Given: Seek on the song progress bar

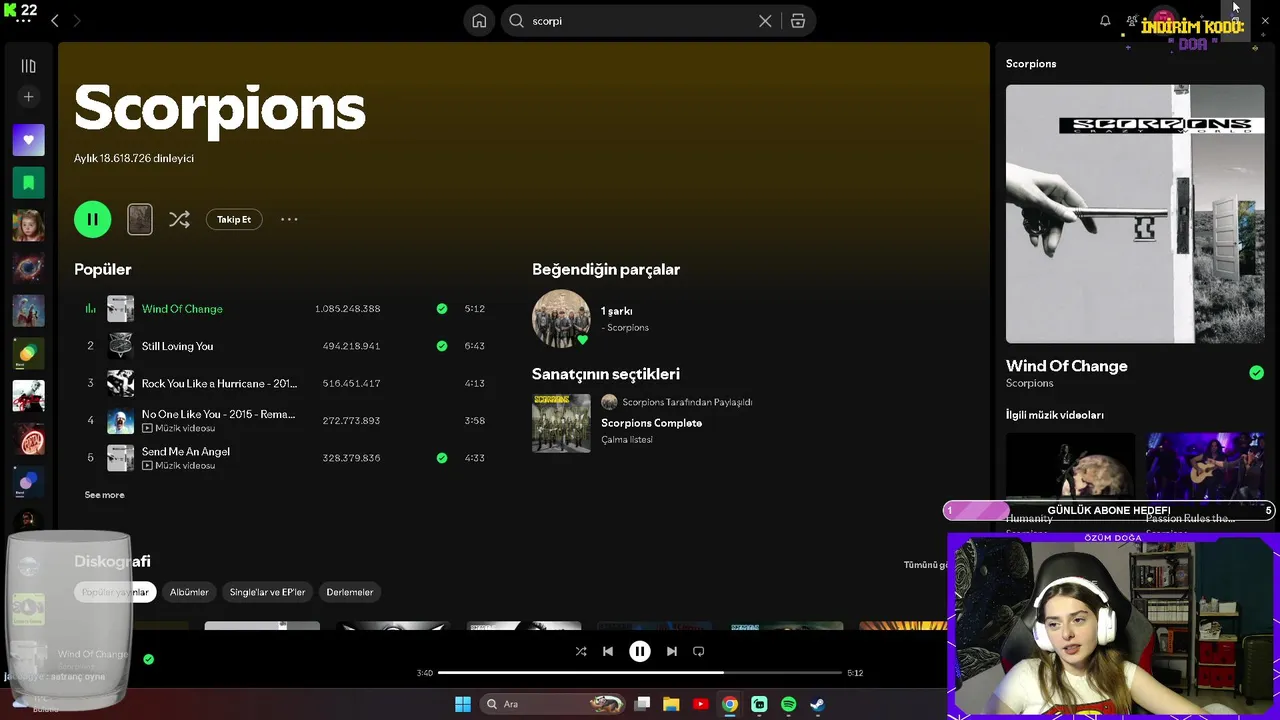Looking at the screenshot, I should click(x=640, y=673).
